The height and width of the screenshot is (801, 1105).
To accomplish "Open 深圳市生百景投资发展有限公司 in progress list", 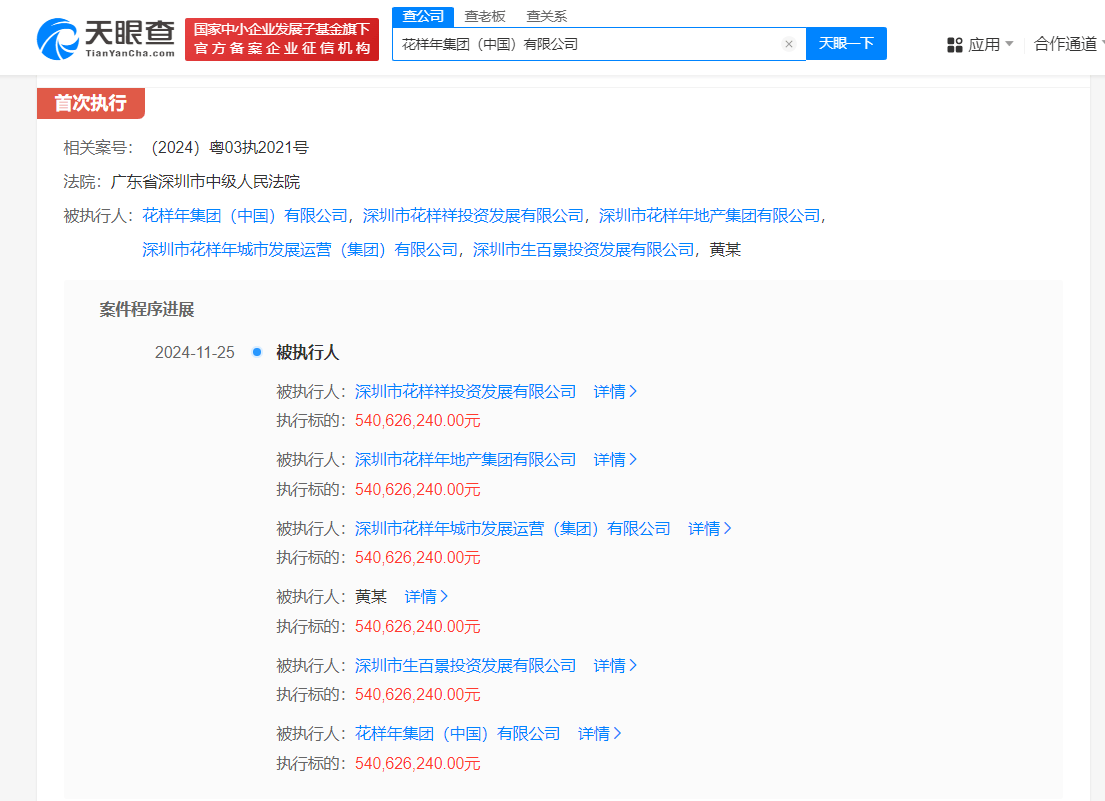I will point(466,666).
